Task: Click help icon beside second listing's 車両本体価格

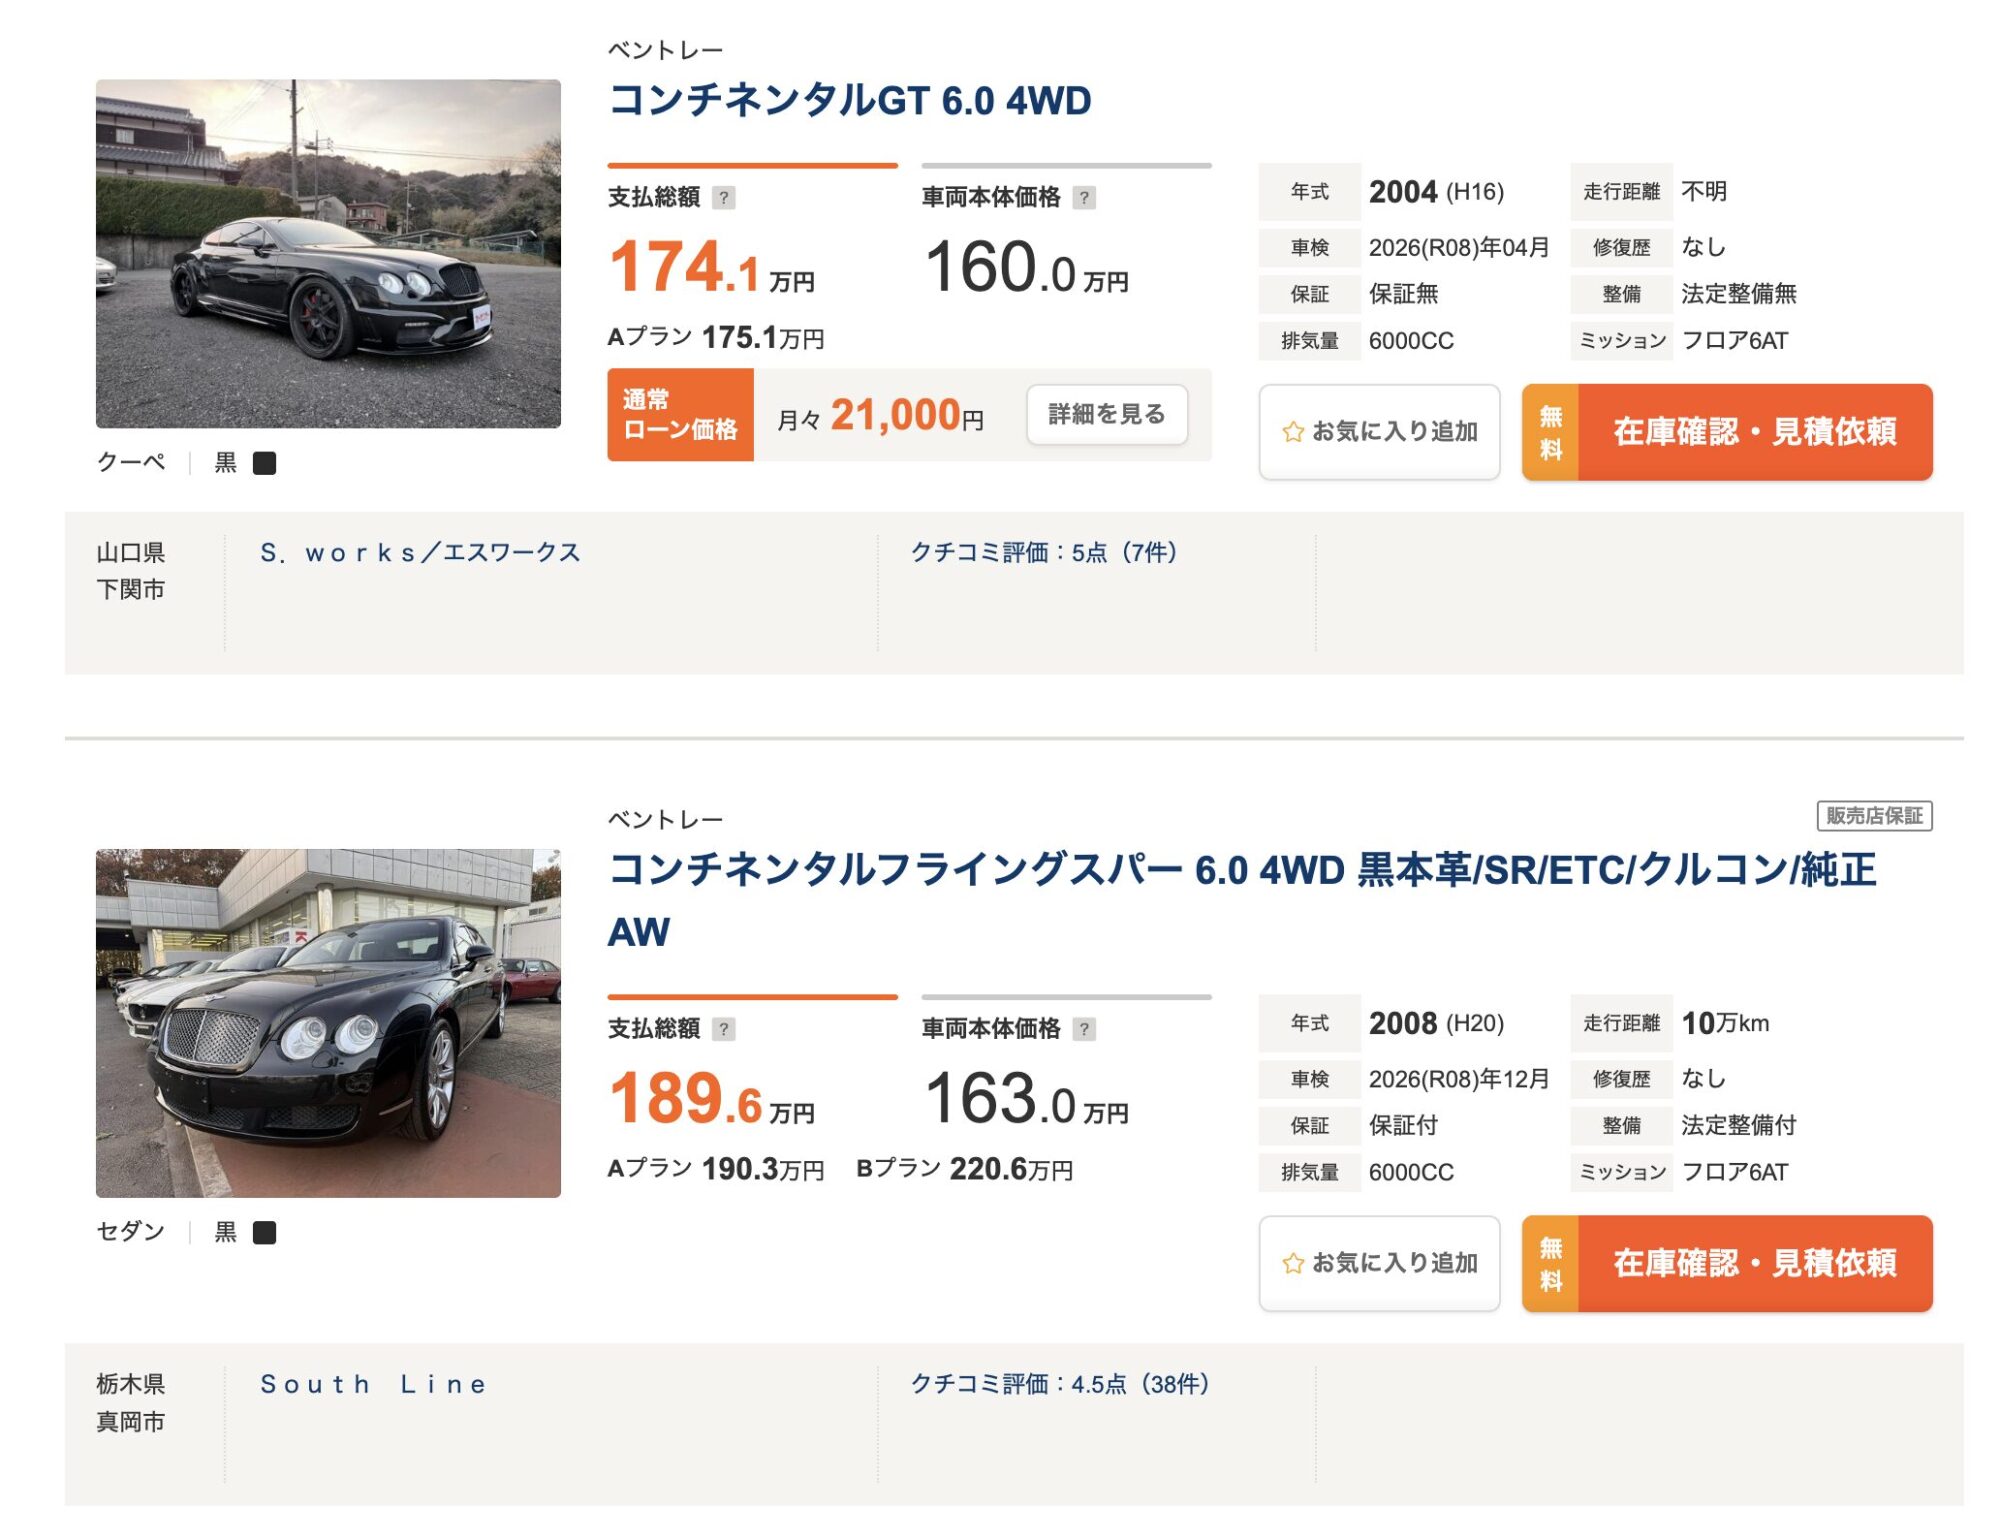Action: [1084, 1029]
